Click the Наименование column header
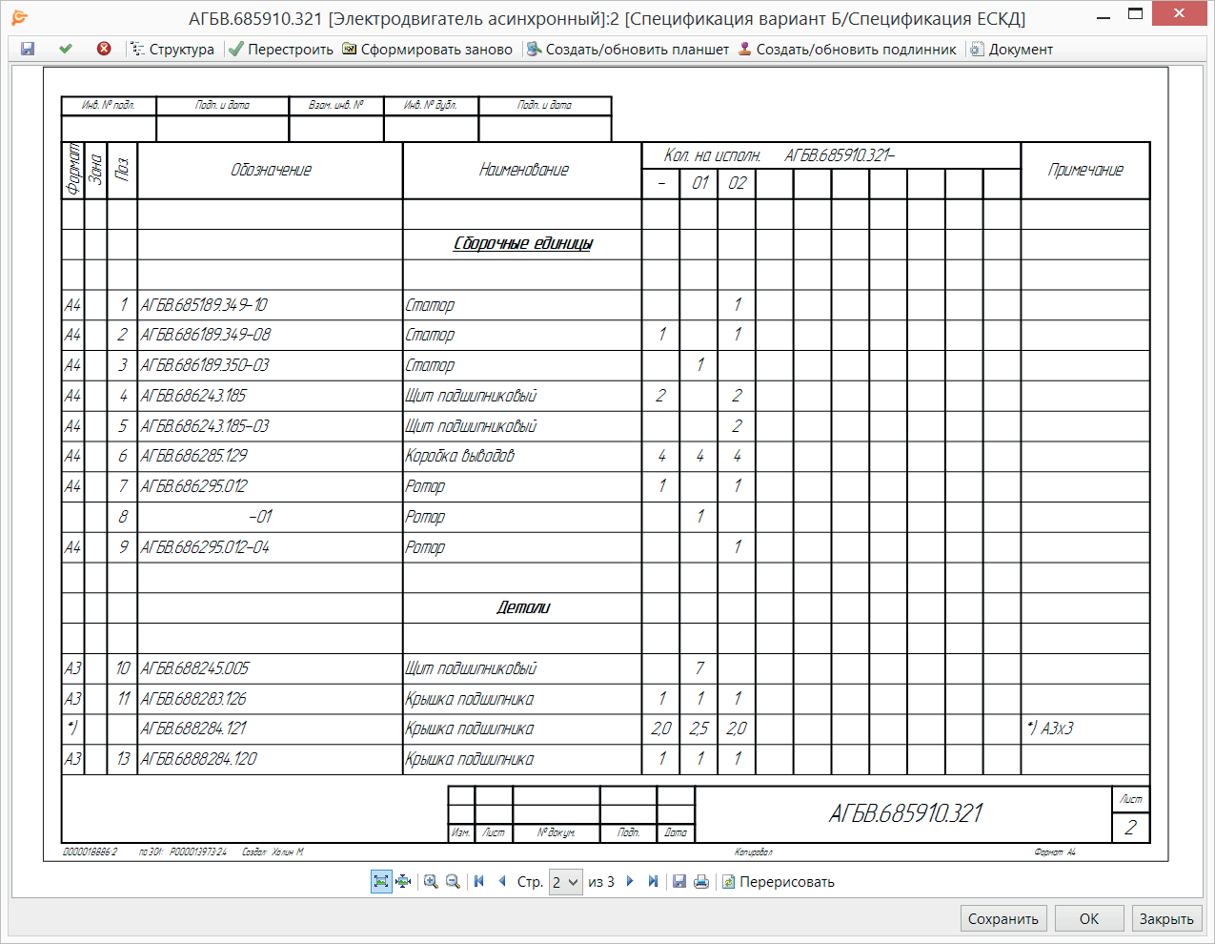The width and height of the screenshot is (1215, 944). [x=522, y=170]
